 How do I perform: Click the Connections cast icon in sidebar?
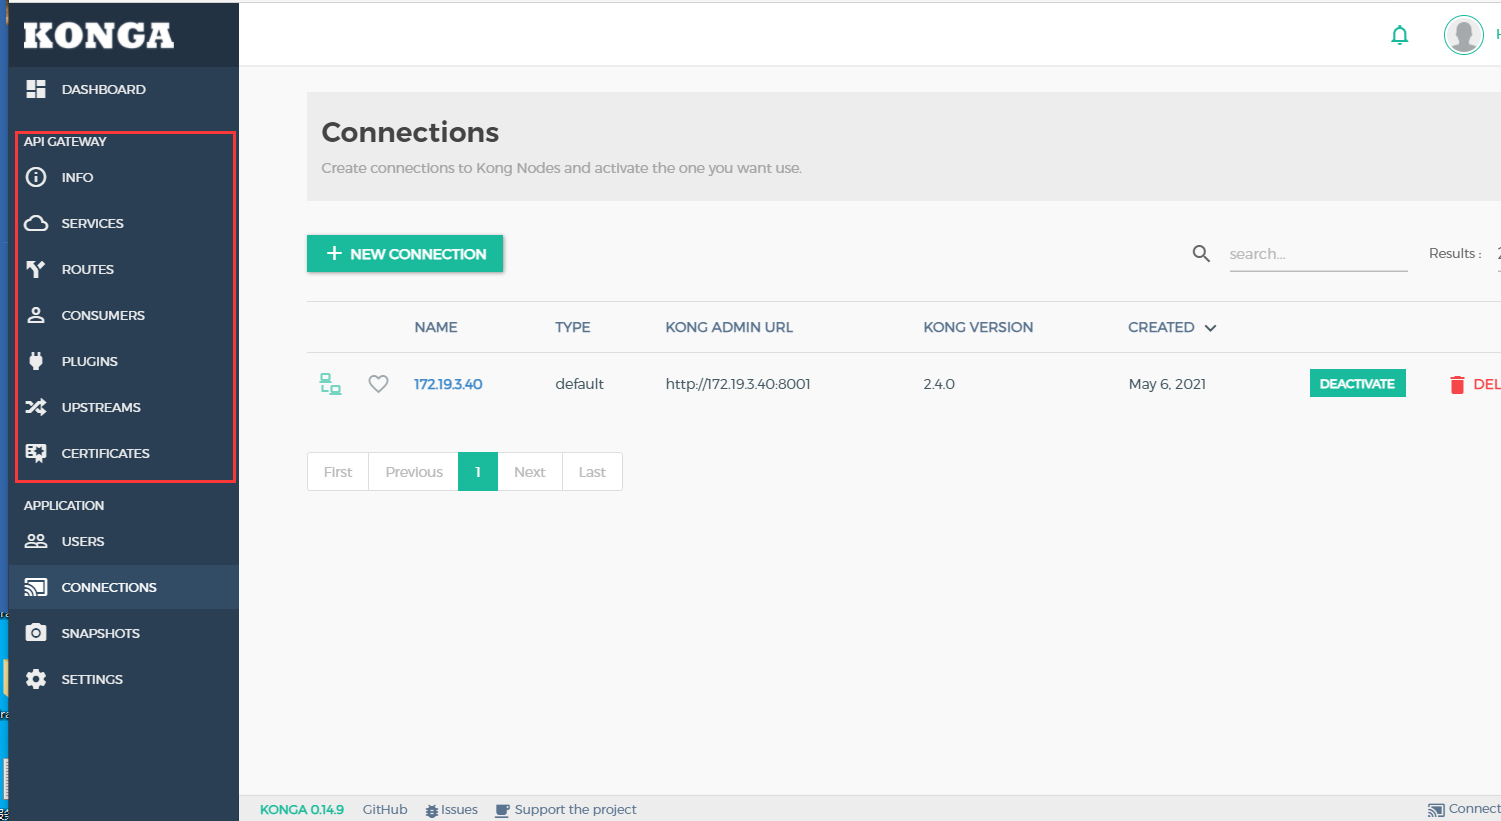pos(36,587)
